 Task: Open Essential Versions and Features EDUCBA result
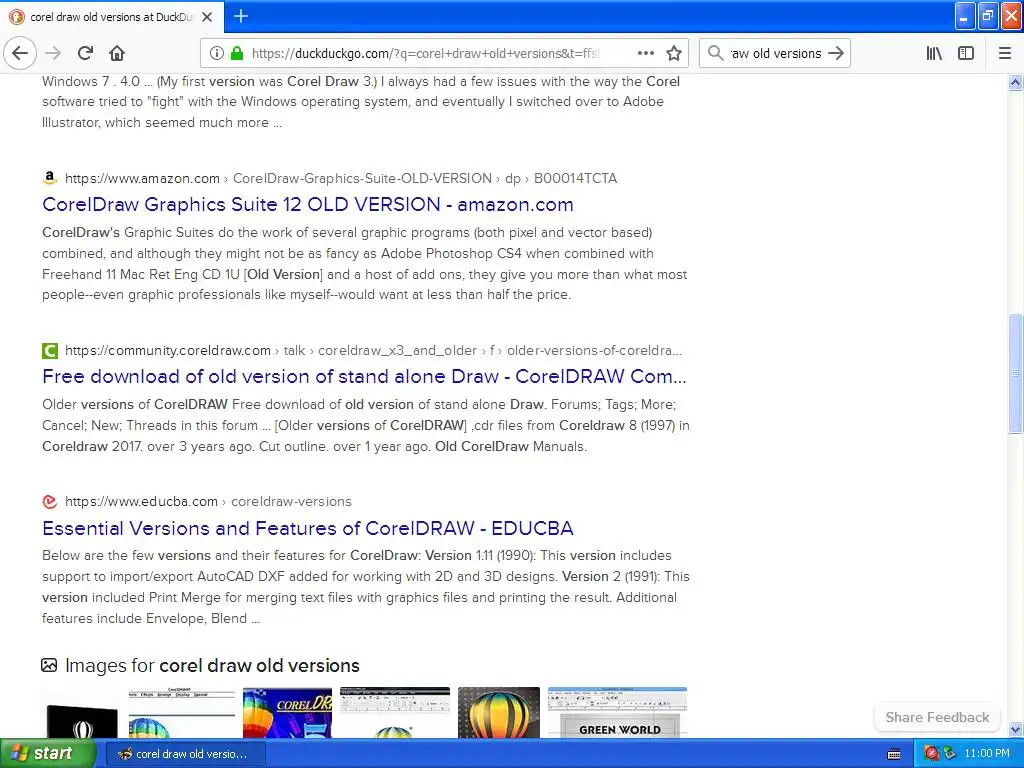[x=308, y=528]
